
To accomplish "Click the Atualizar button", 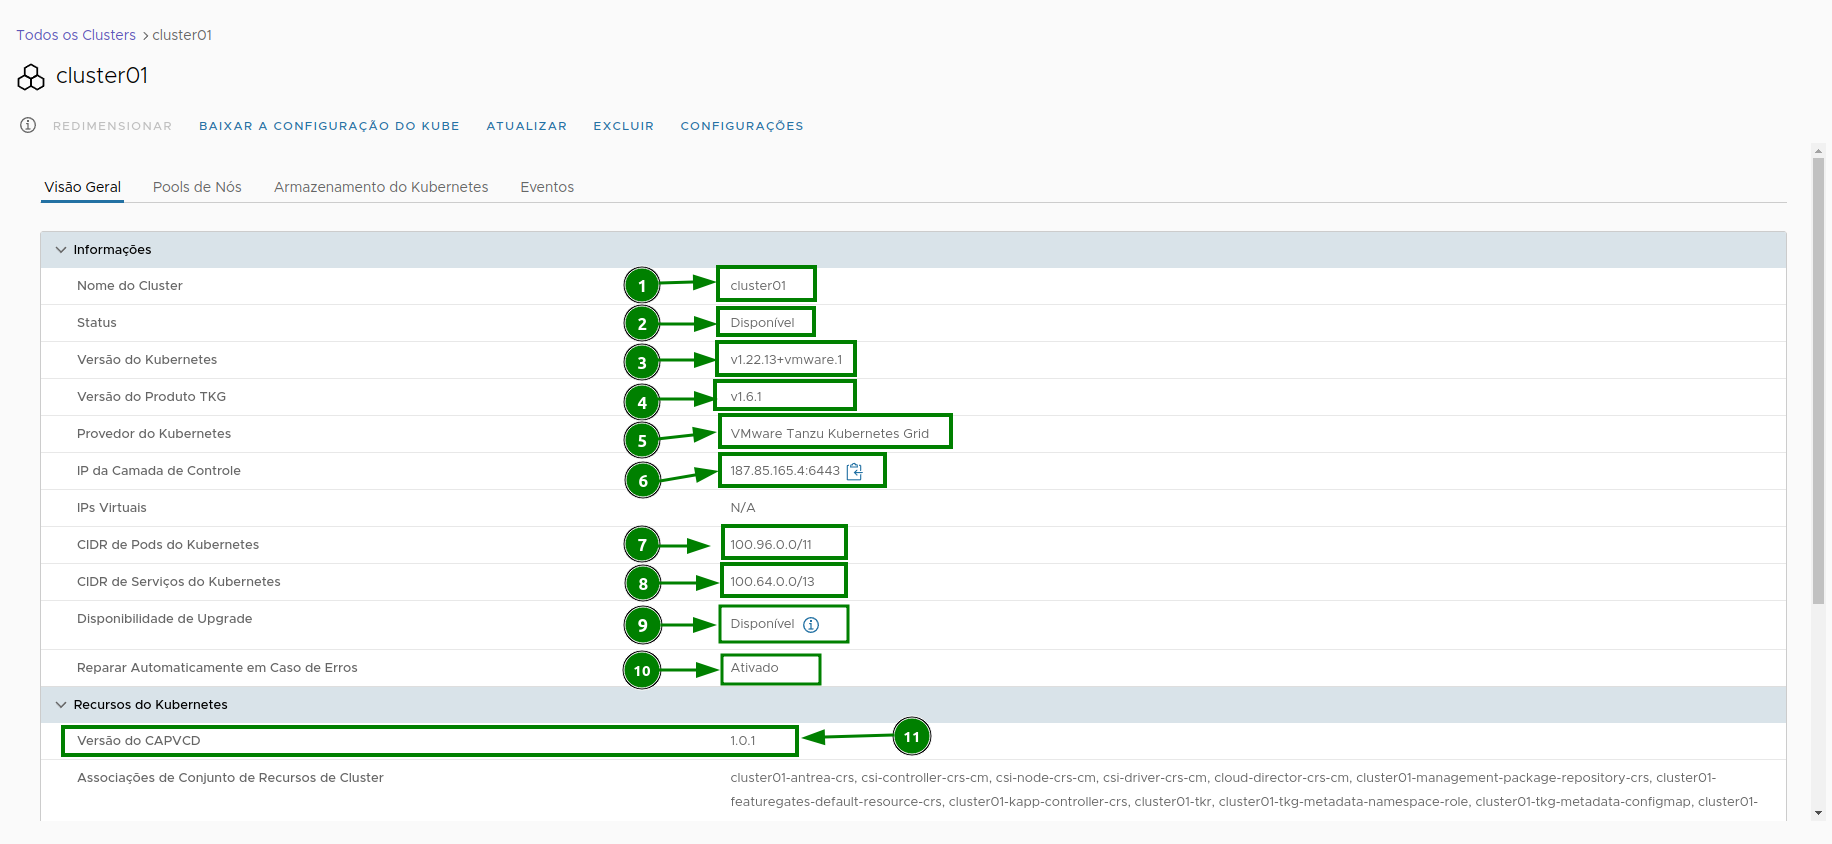I will [x=527, y=126].
